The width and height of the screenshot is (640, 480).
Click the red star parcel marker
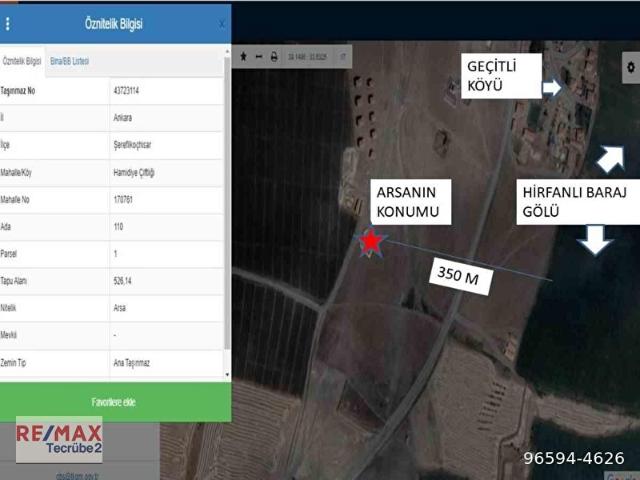coord(371,241)
